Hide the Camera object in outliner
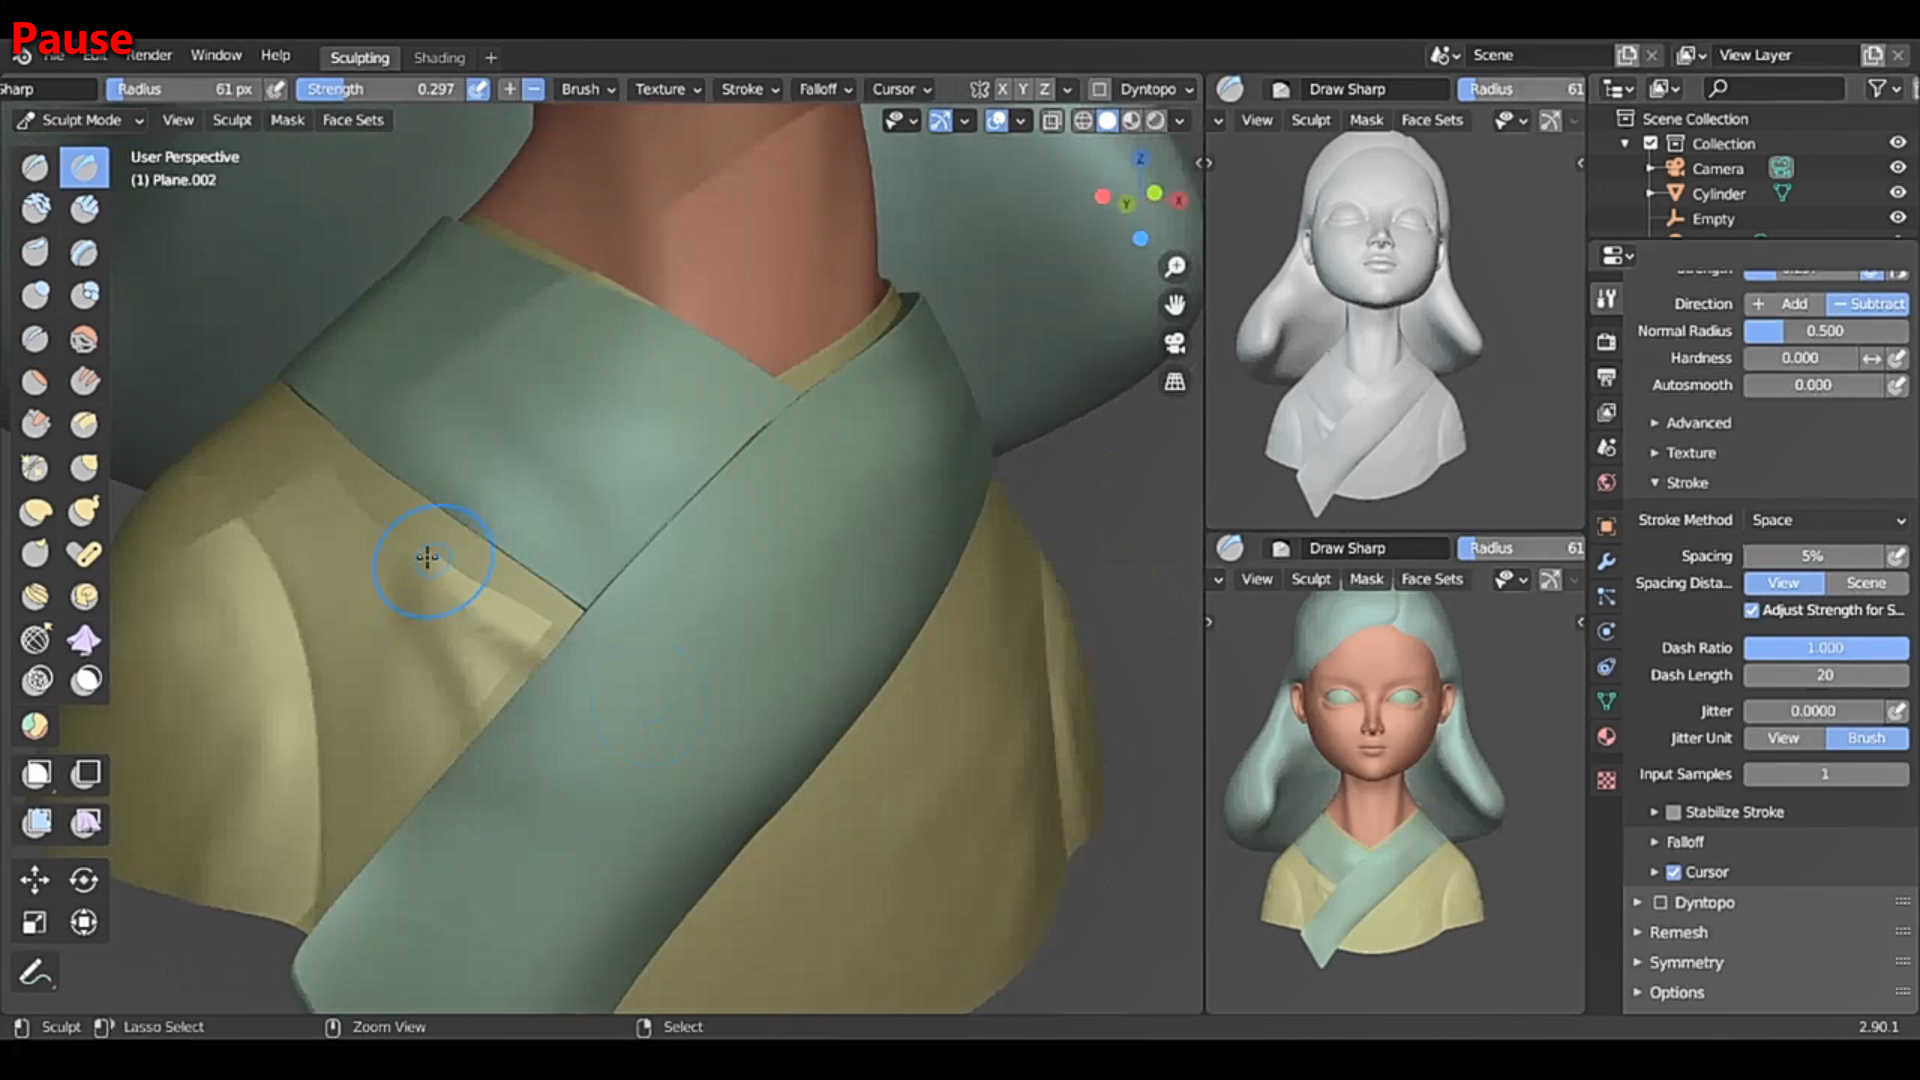The height and width of the screenshot is (1080, 1920). coord(1897,168)
